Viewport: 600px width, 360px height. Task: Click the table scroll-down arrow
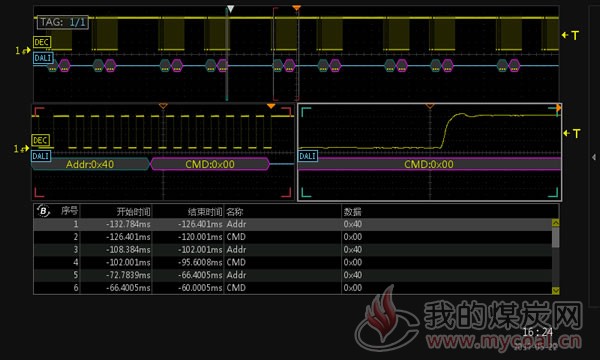556,290
